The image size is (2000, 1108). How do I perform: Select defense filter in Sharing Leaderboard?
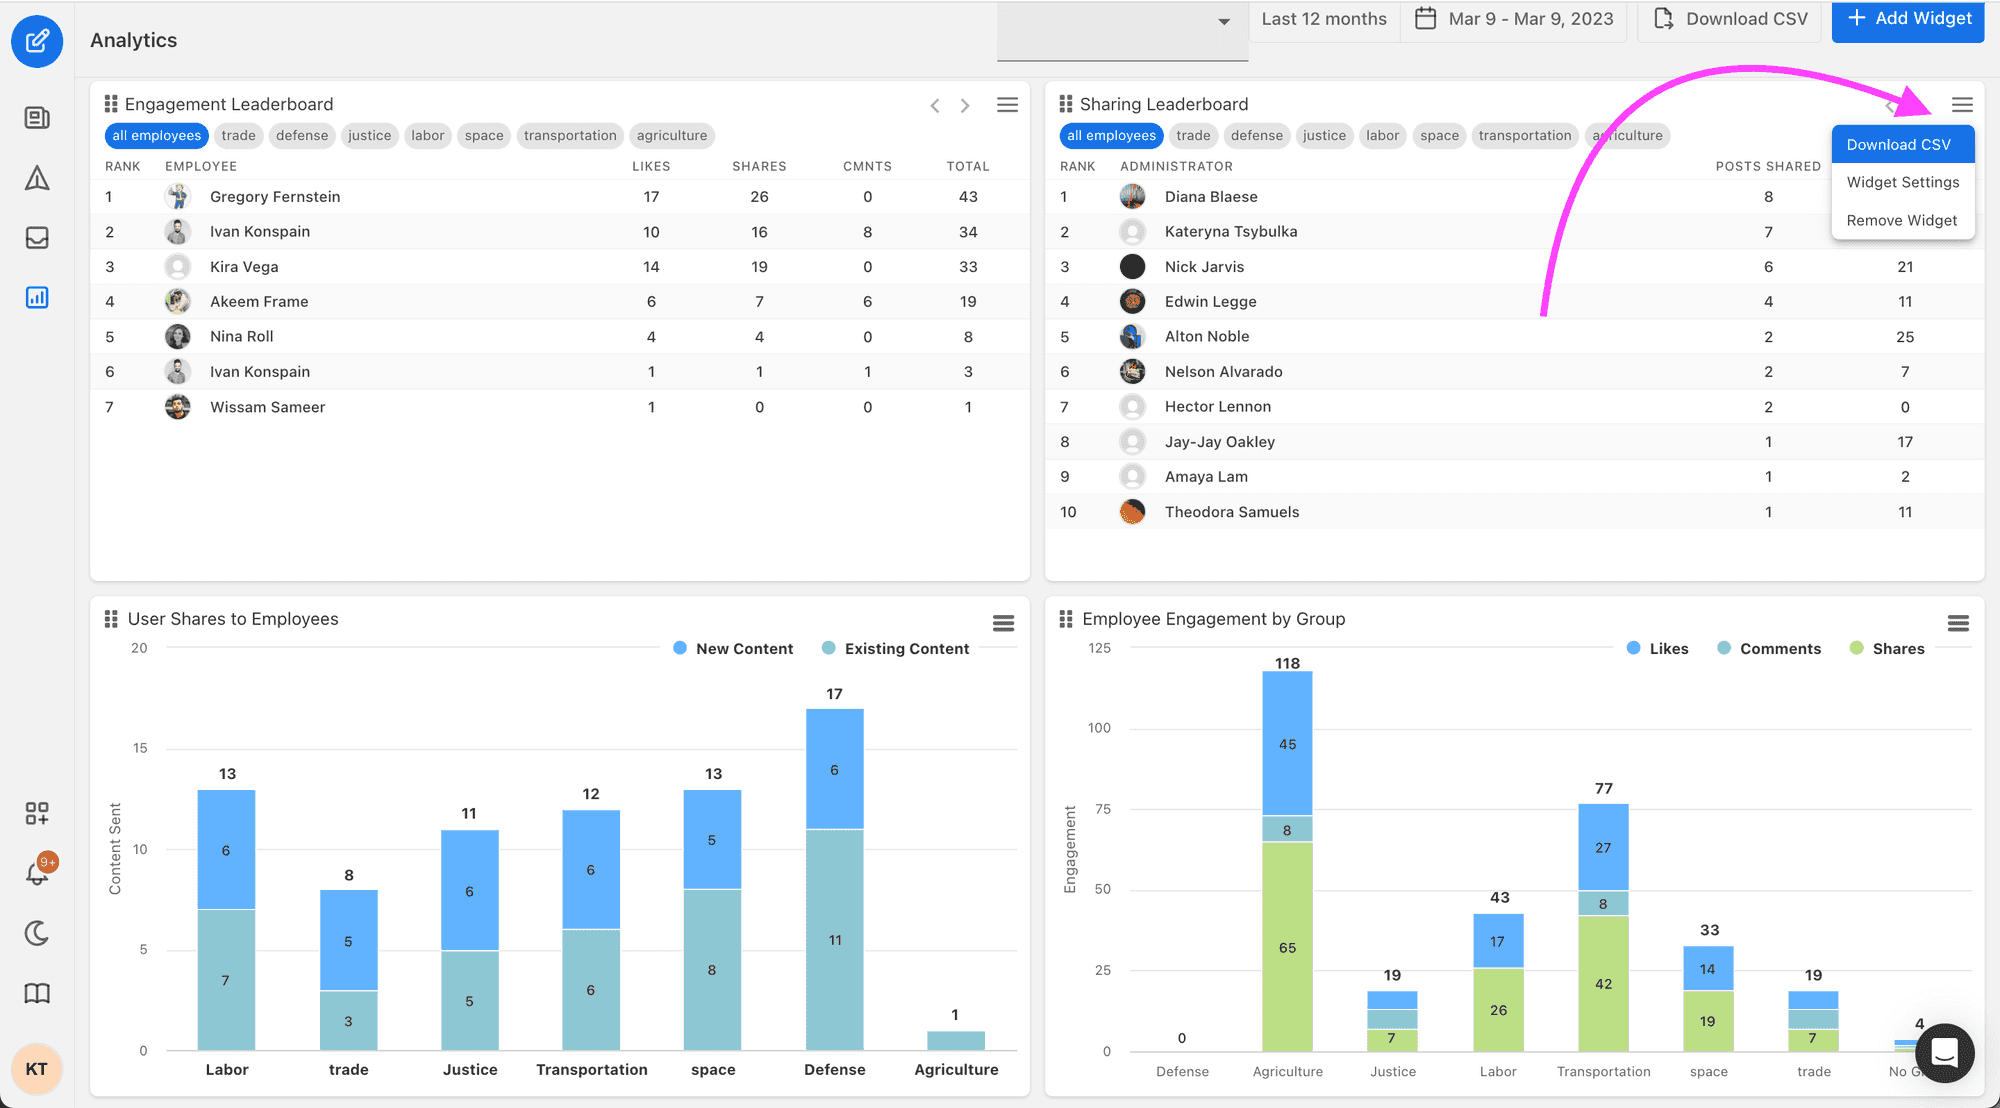tap(1257, 135)
